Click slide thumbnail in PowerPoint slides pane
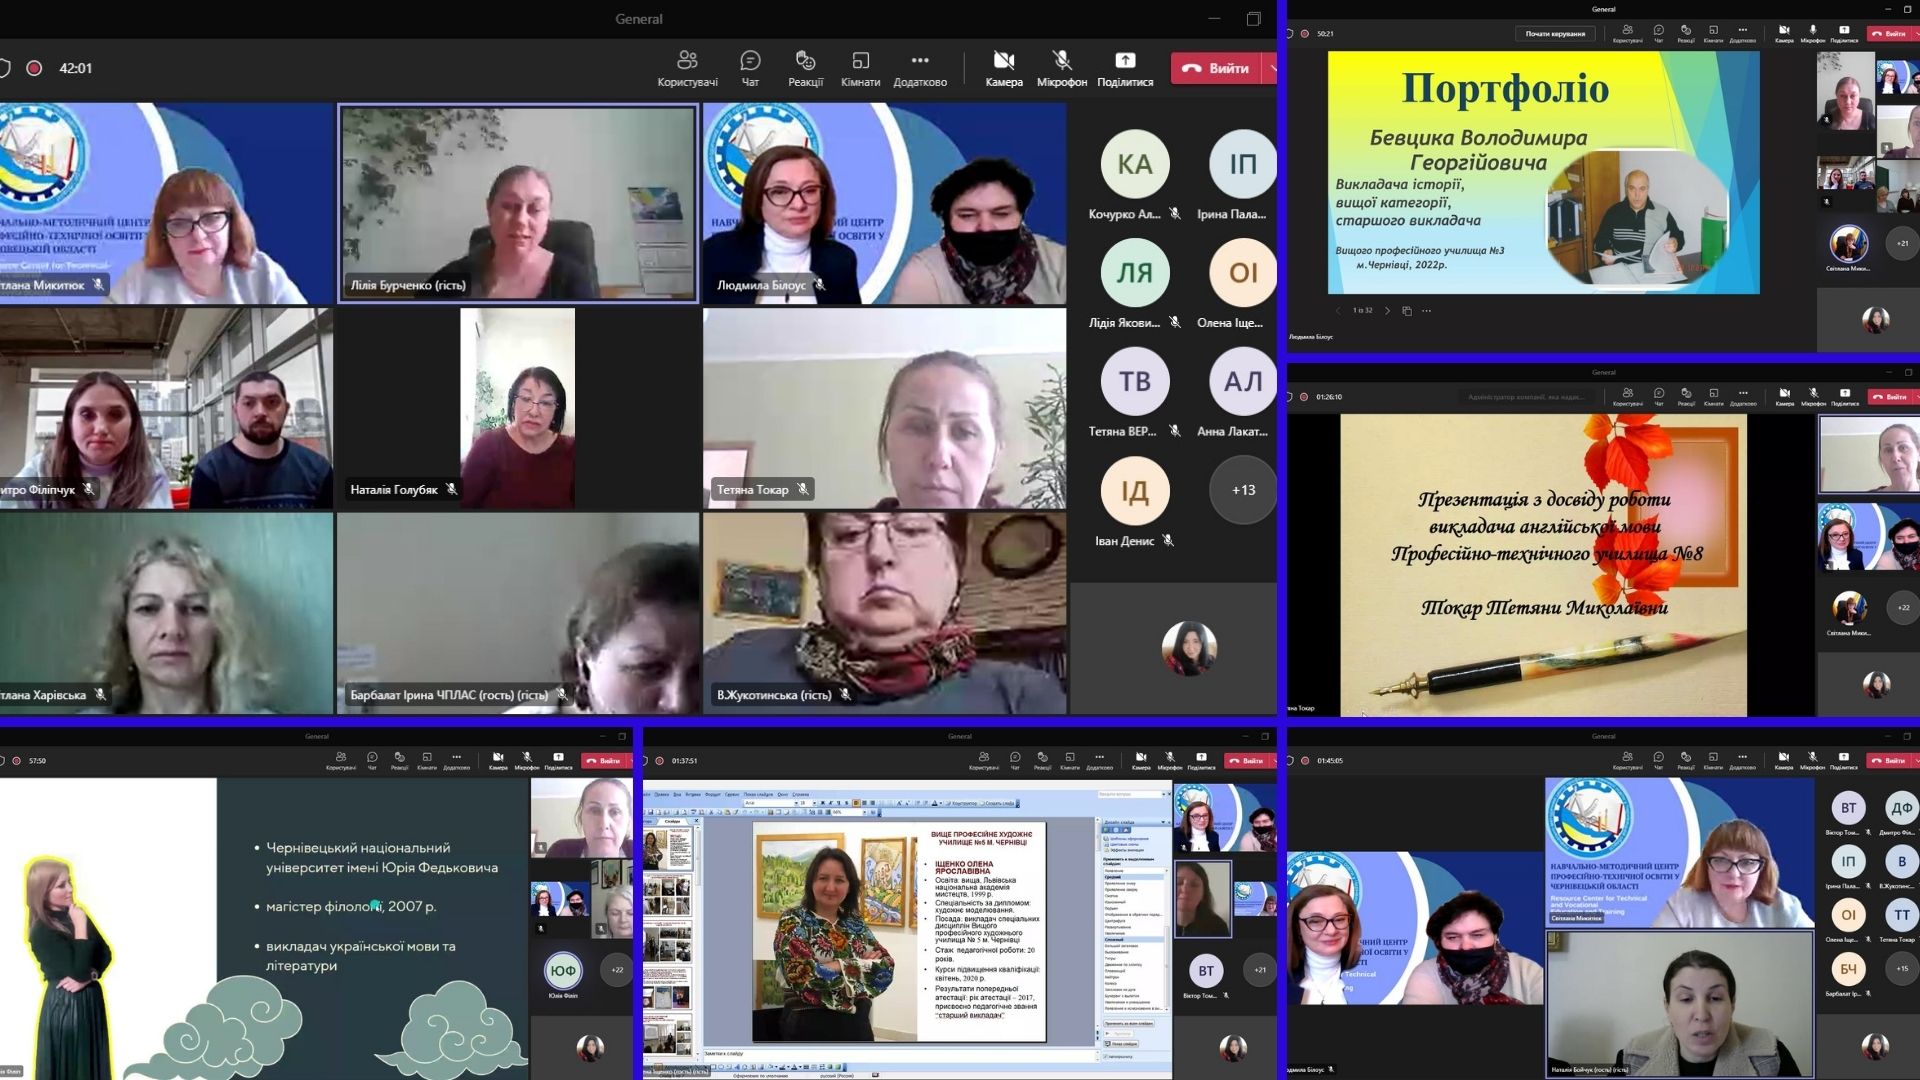The width and height of the screenshot is (1920, 1080). coord(667,850)
